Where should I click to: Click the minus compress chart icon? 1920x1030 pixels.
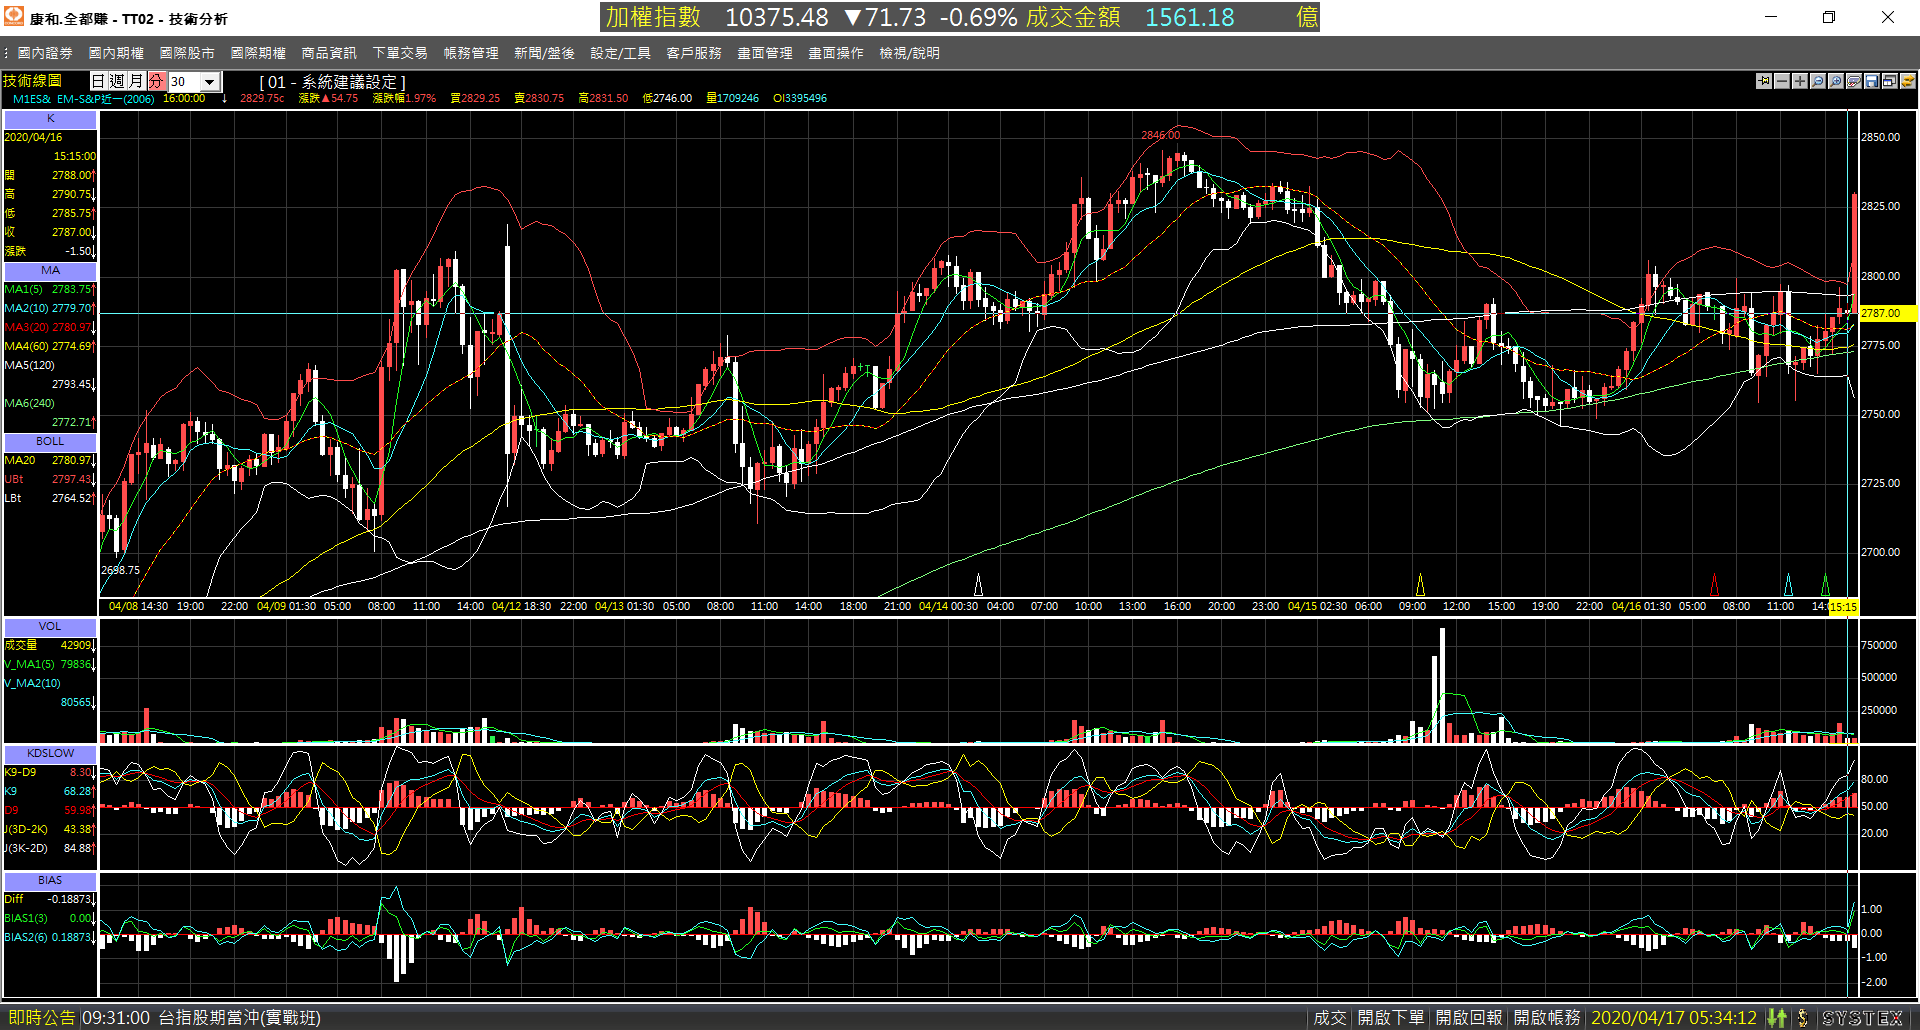tap(1782, 81)
